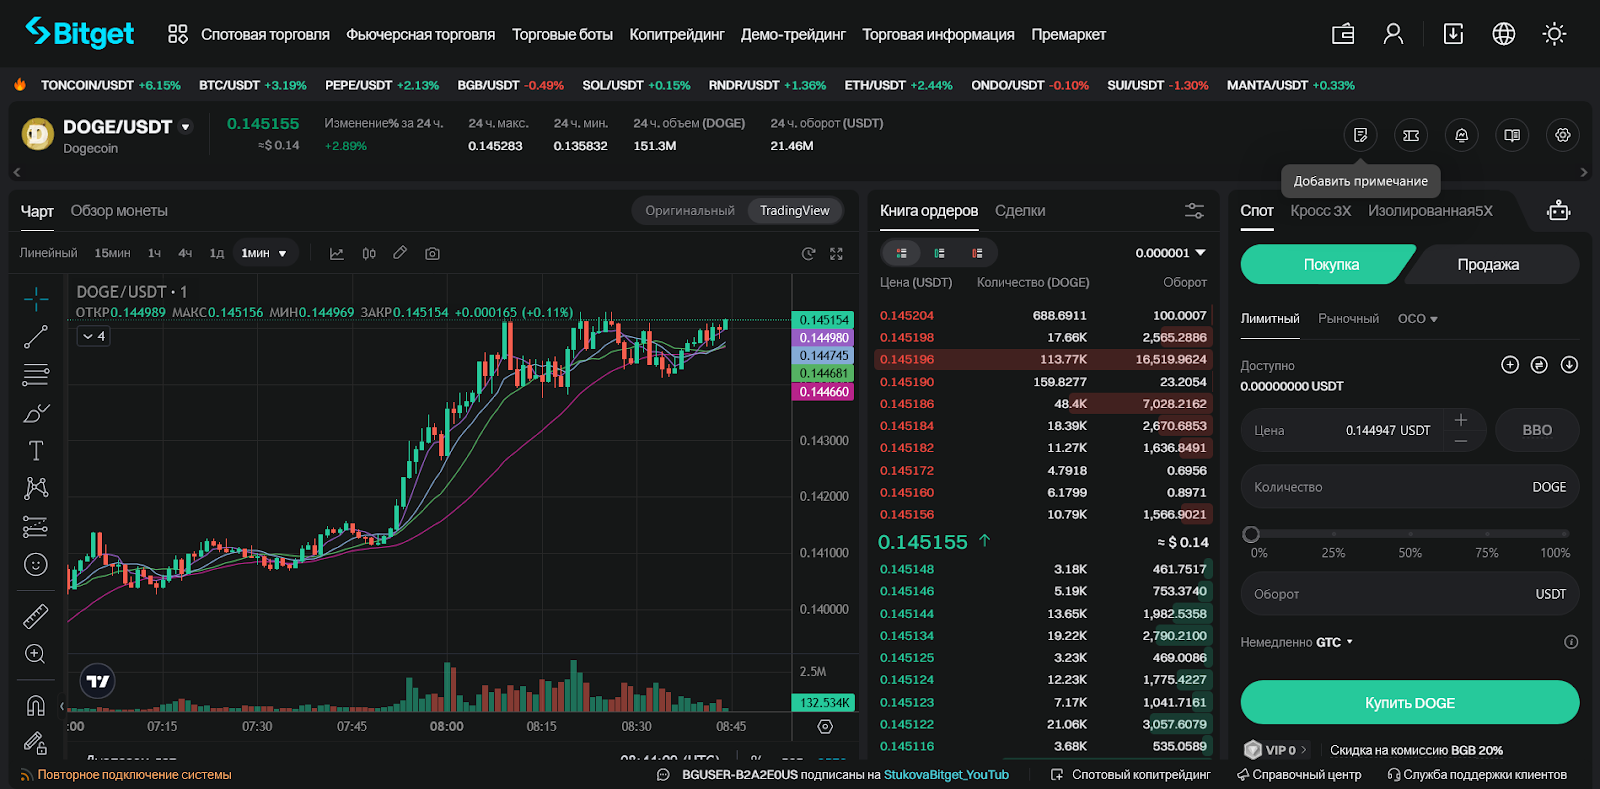The image size is (1600, 789).
Task: Open the layout settings gear icon
Action: point(1563,135)
